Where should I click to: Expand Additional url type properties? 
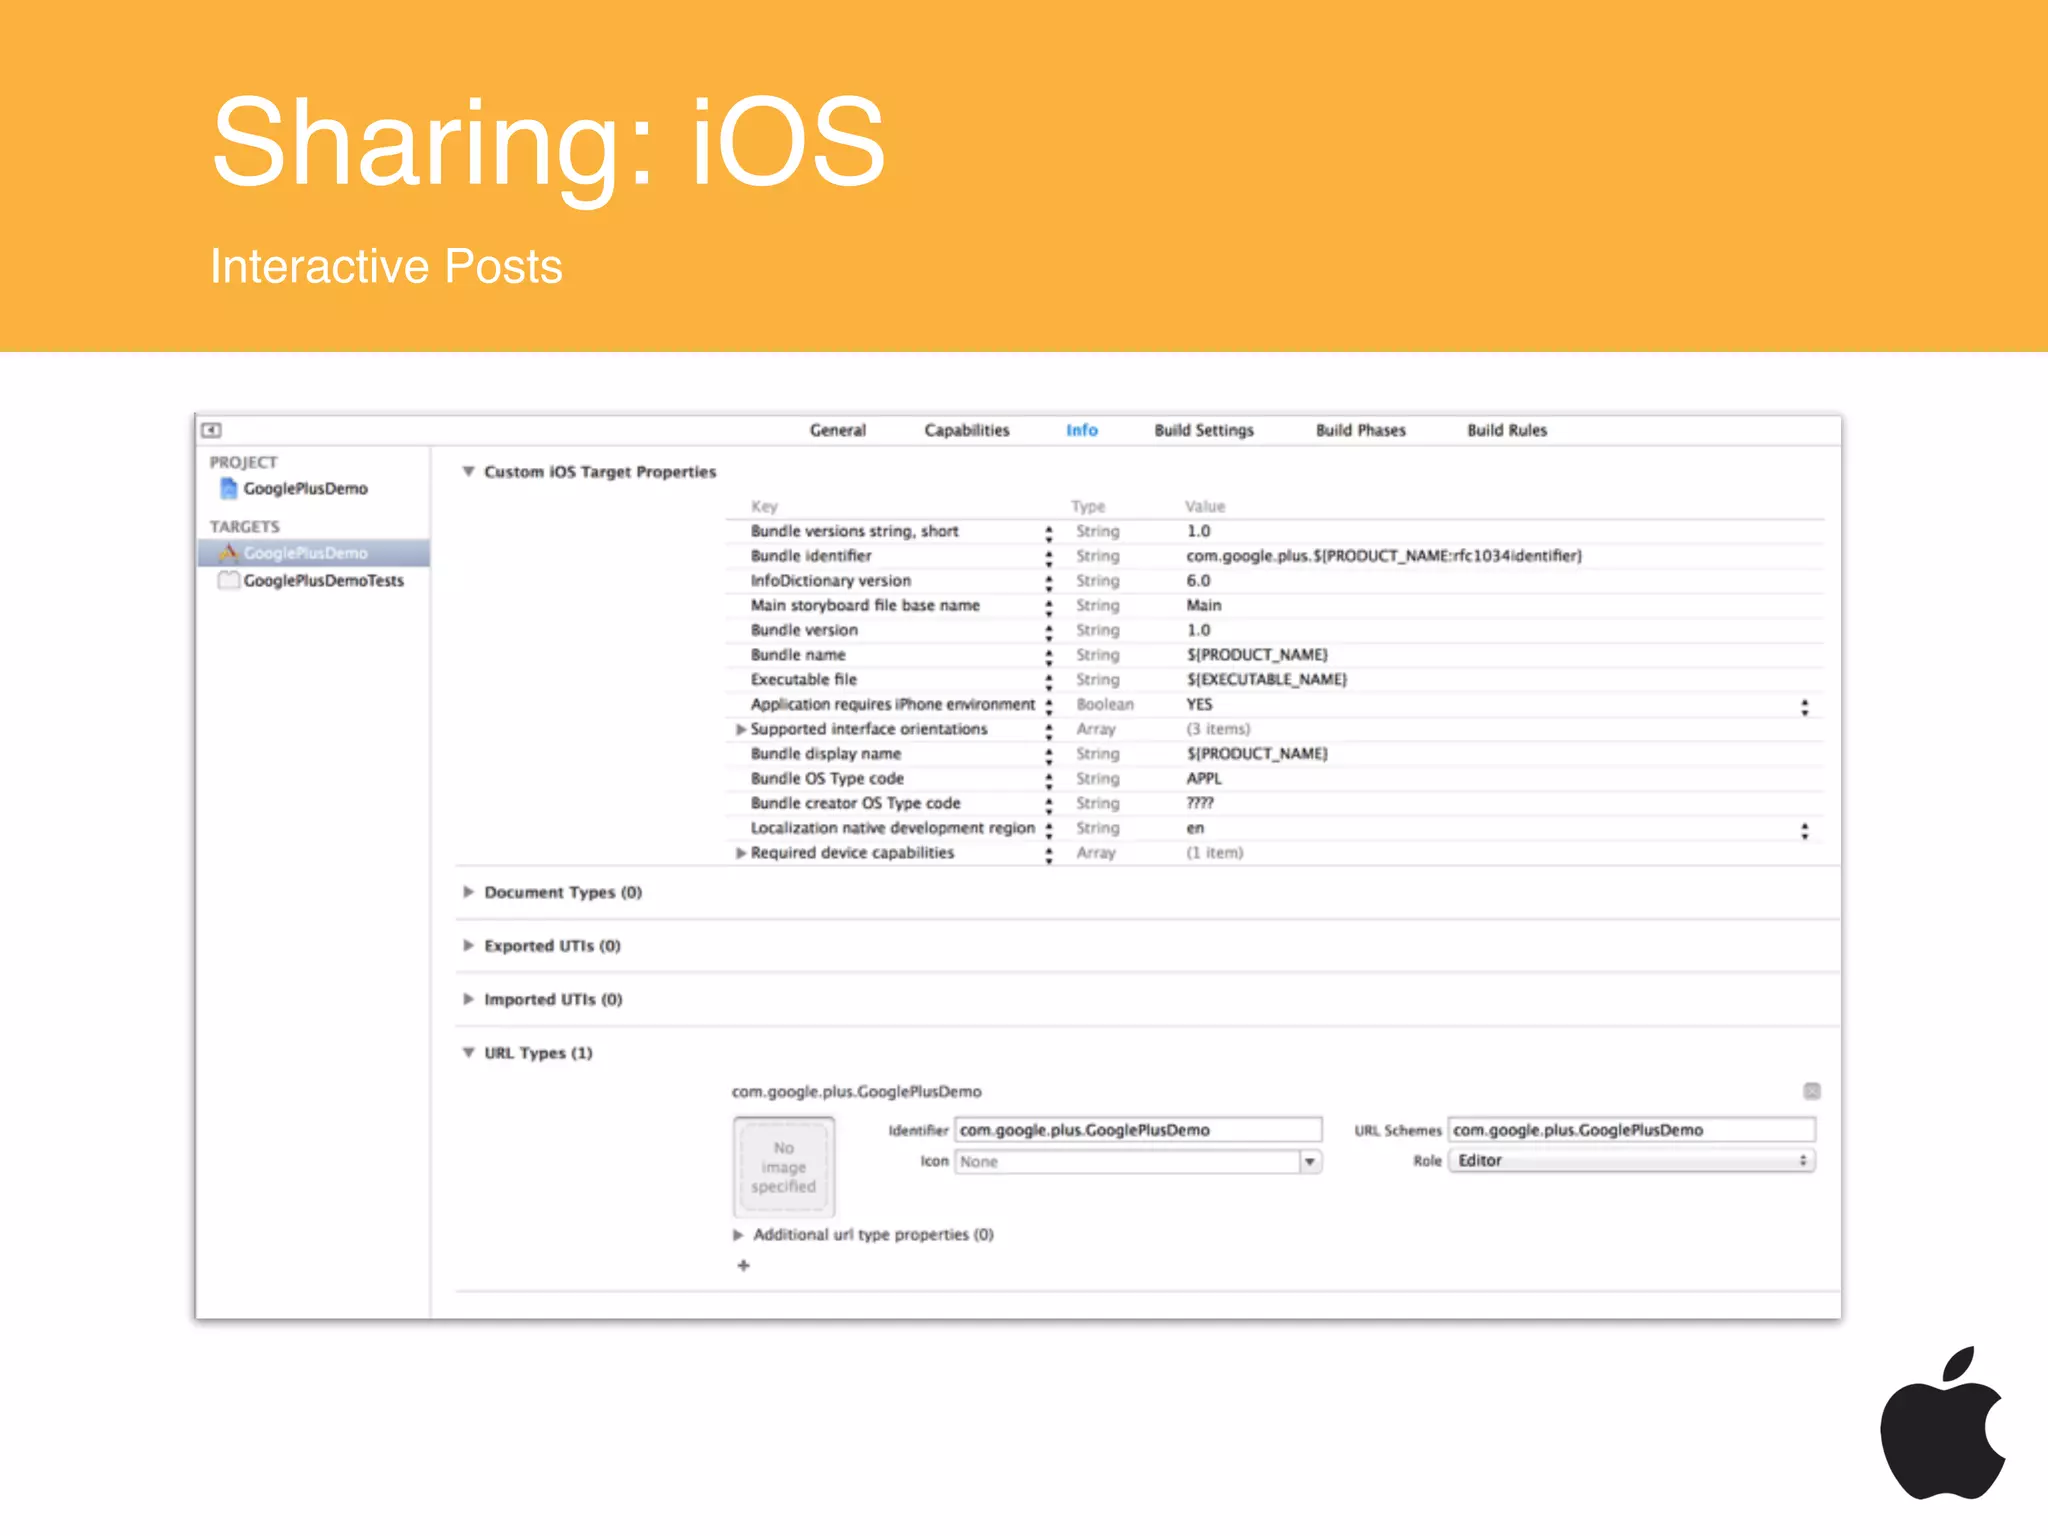tap(738, 1235)
